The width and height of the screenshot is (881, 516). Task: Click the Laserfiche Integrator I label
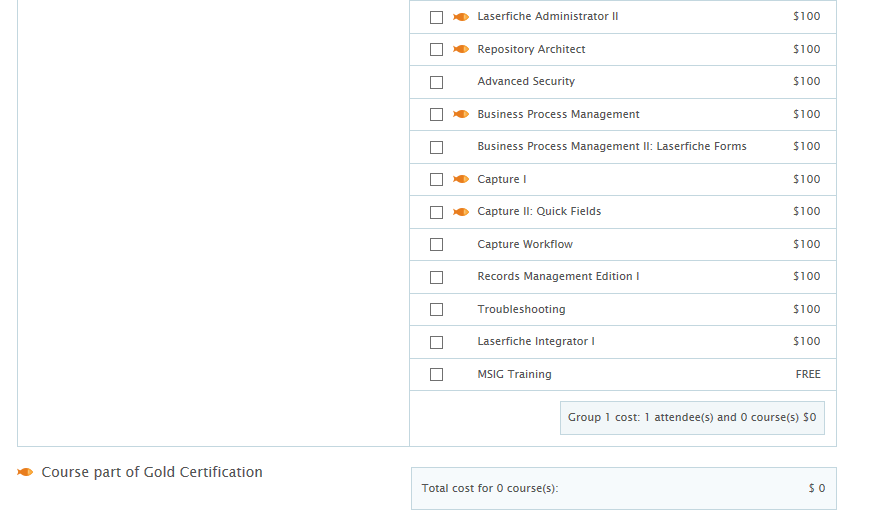536,341
